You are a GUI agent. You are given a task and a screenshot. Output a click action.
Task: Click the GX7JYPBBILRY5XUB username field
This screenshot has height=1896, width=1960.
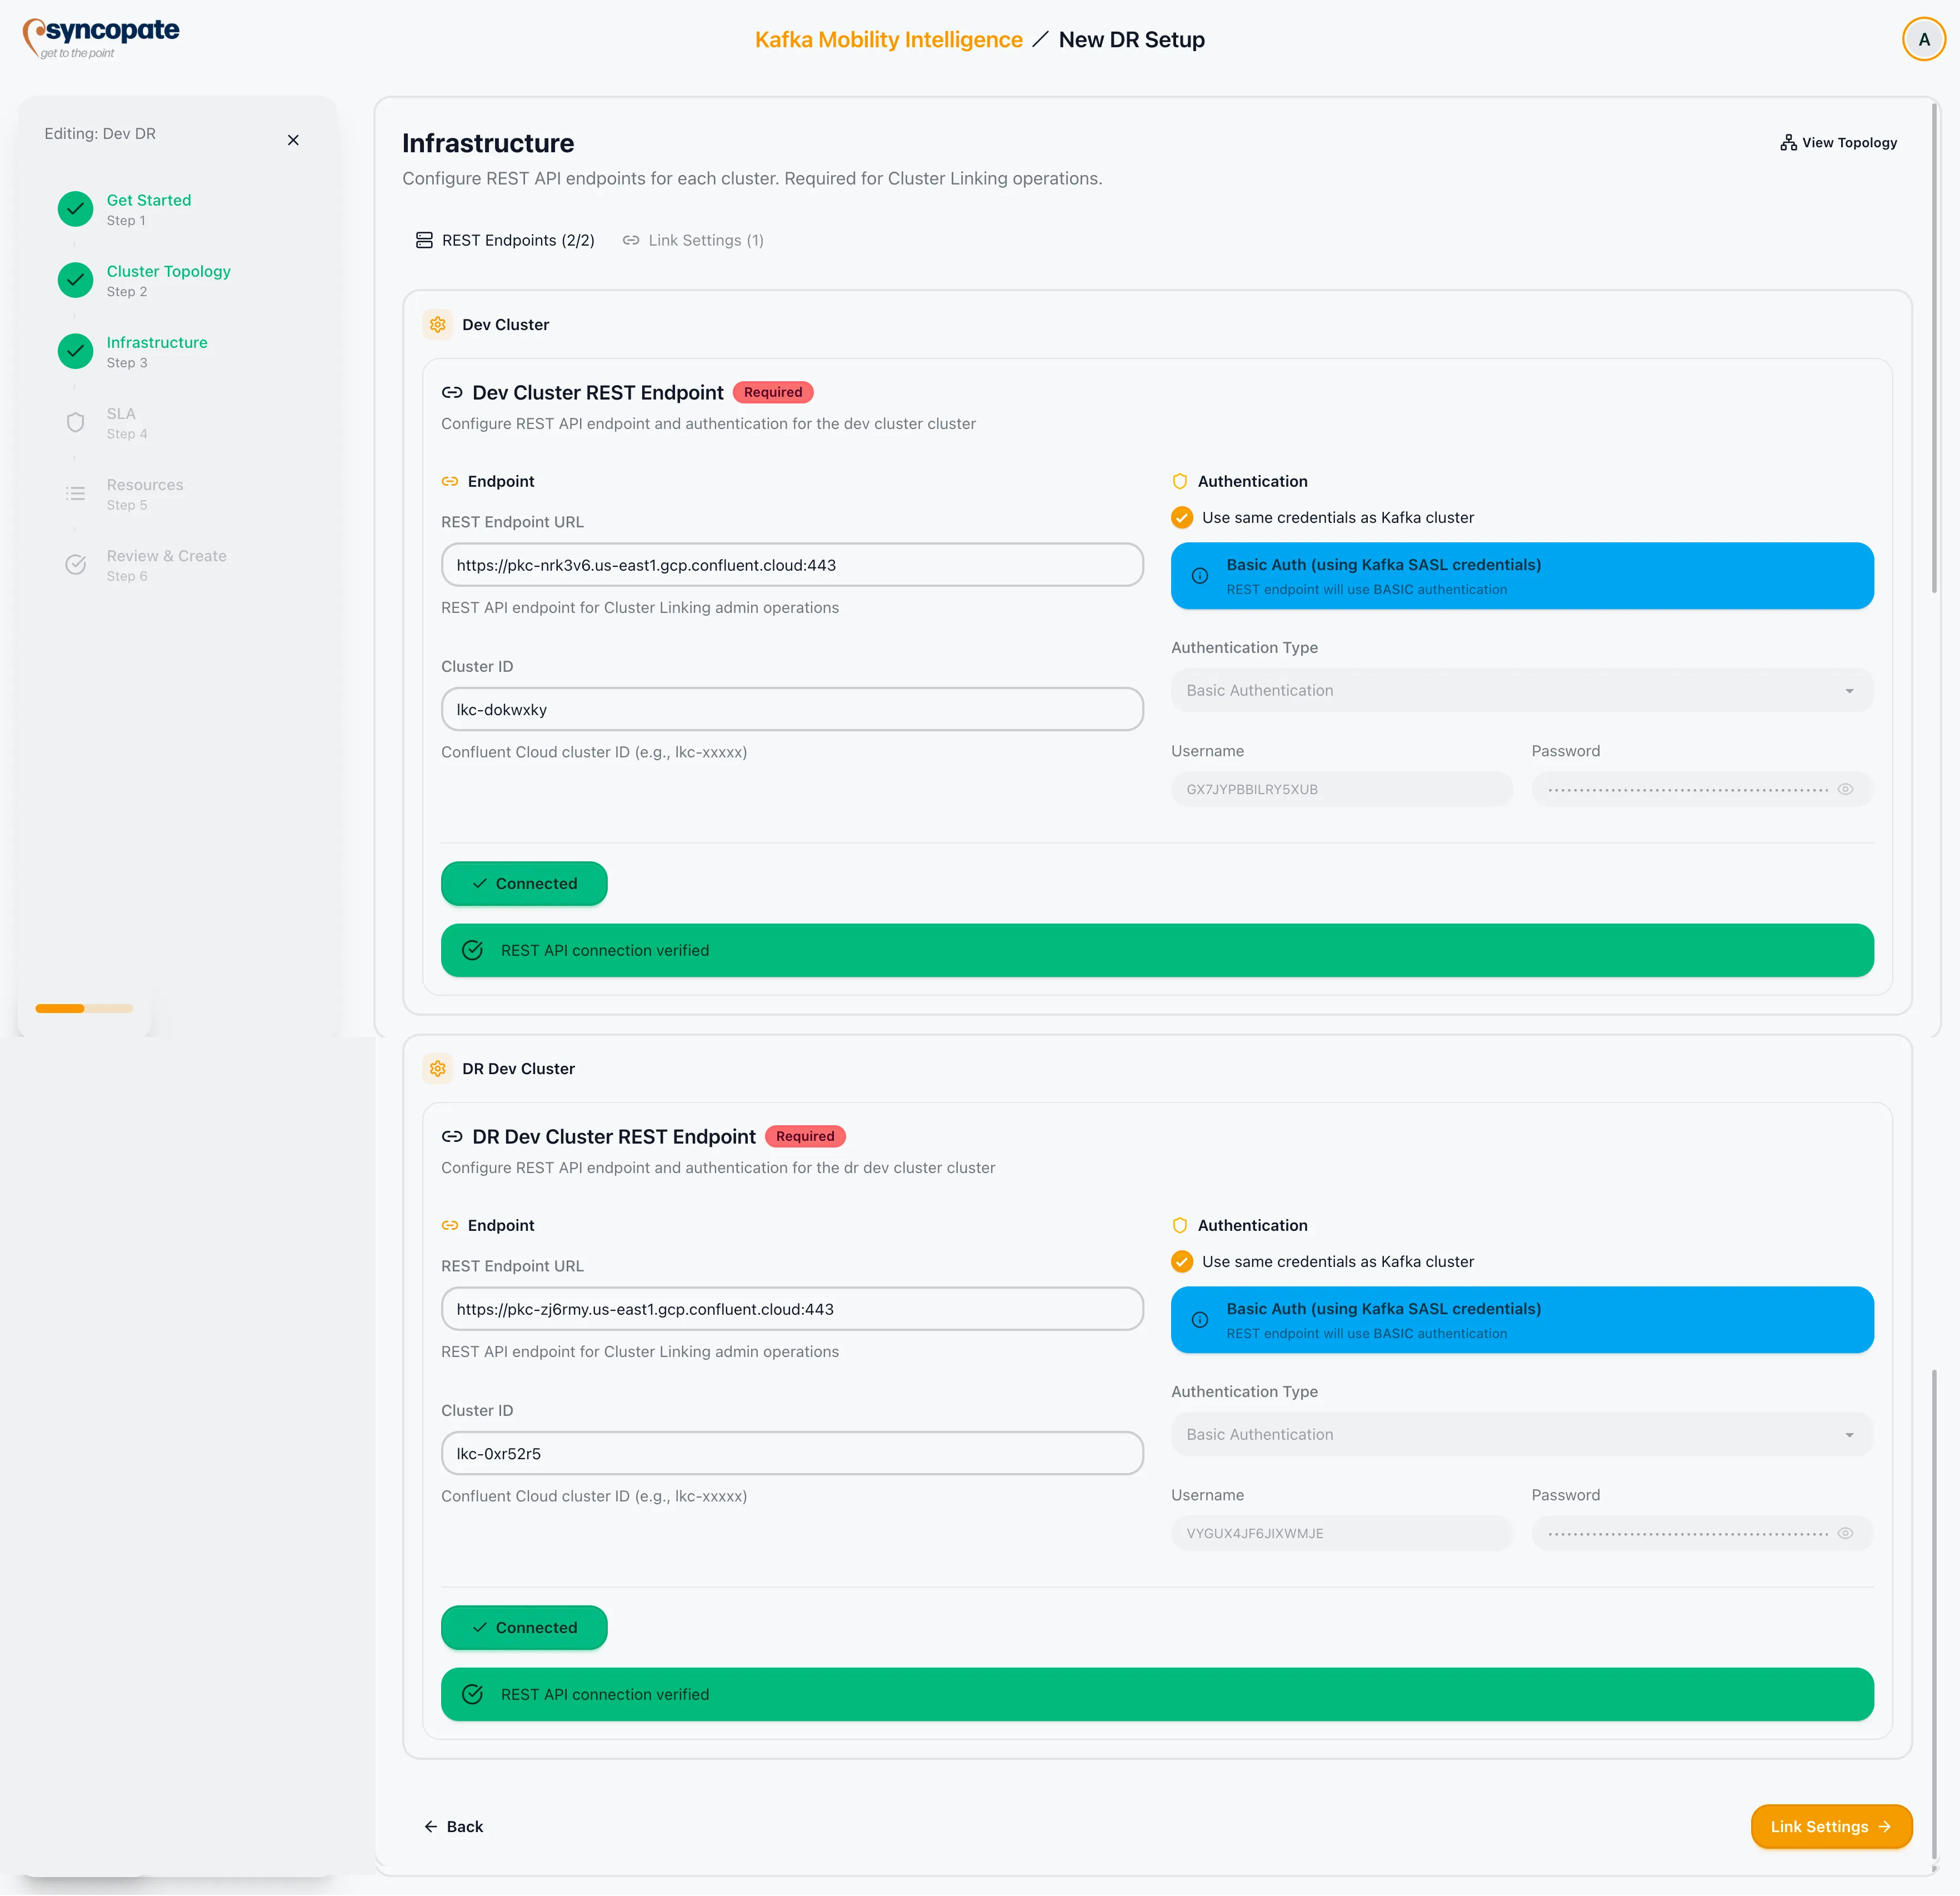(1342, 790)
